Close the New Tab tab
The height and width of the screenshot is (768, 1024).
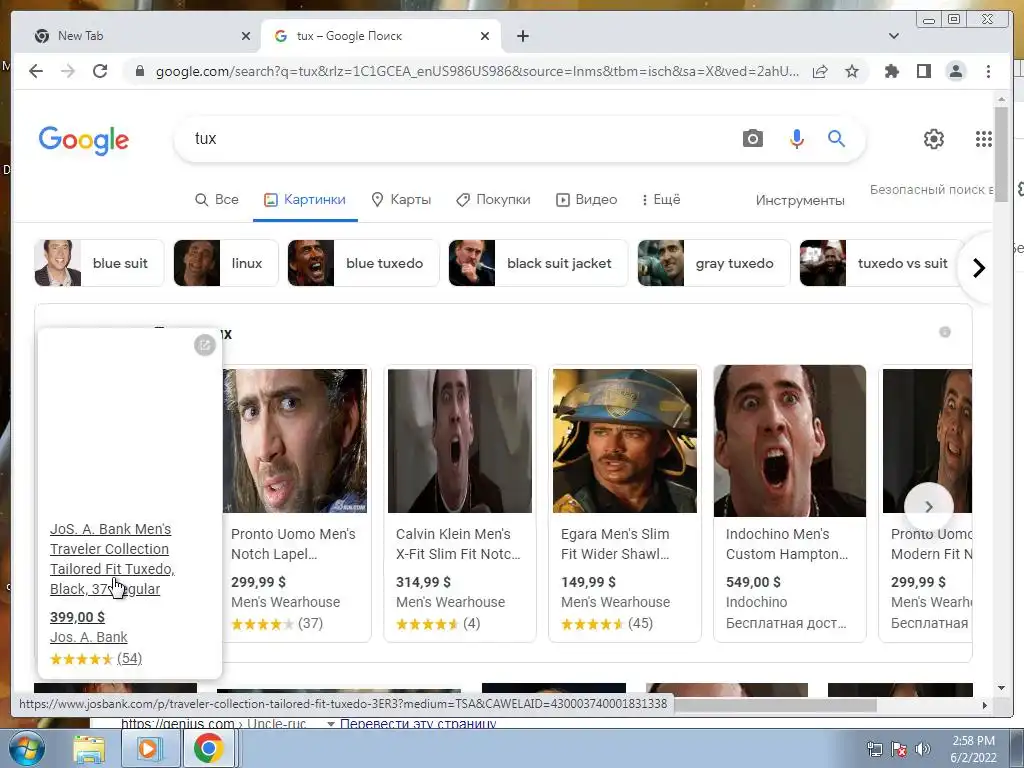[246, 36]
